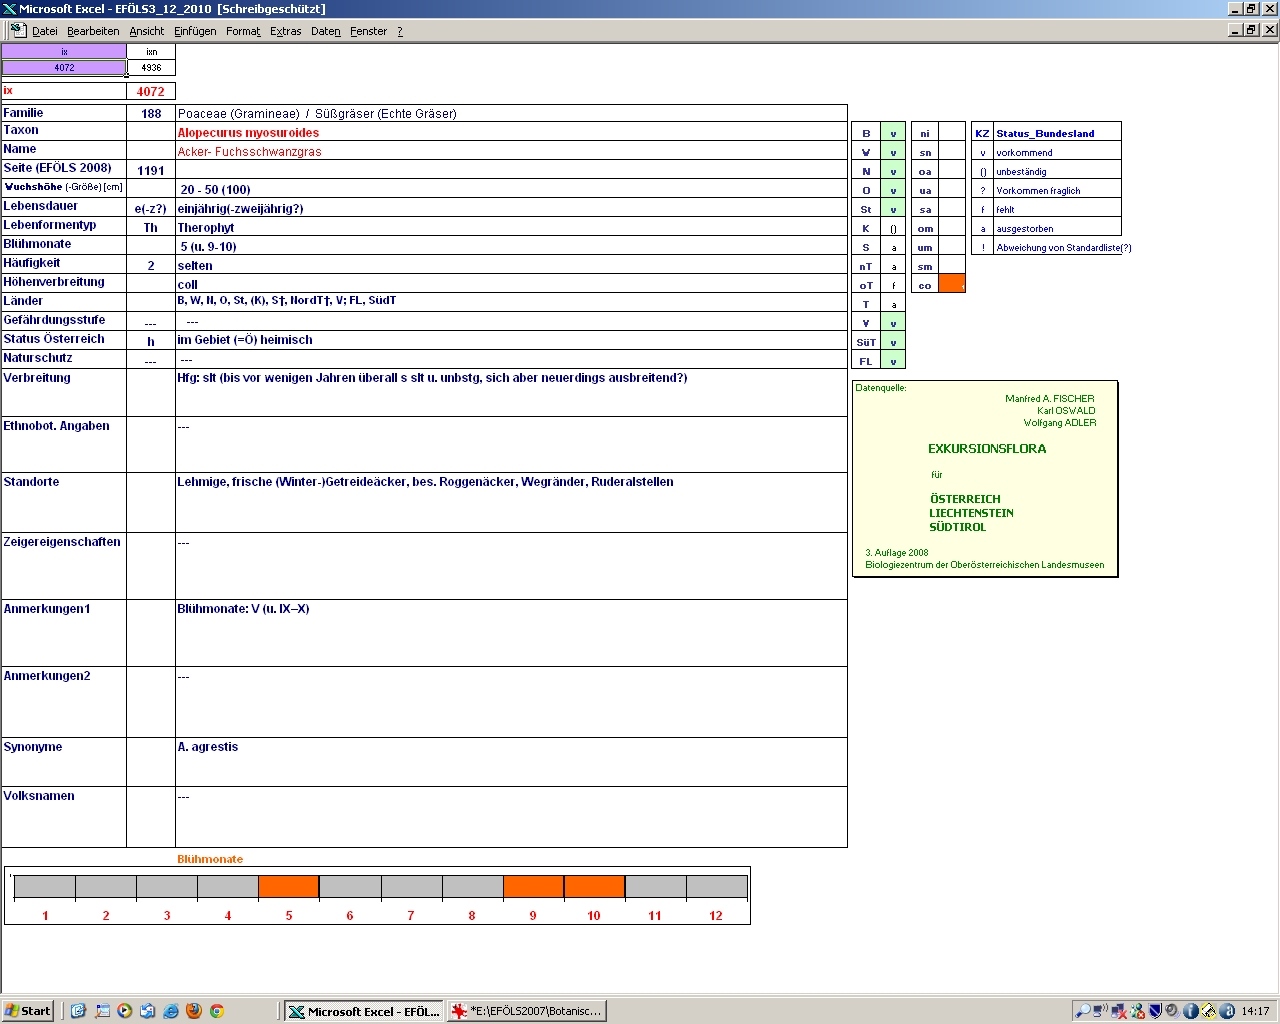The width and height of the screenshot is (1280, 1024).
Task: Launch Firefox from the quick launch bar
Action: point(194,1011)
